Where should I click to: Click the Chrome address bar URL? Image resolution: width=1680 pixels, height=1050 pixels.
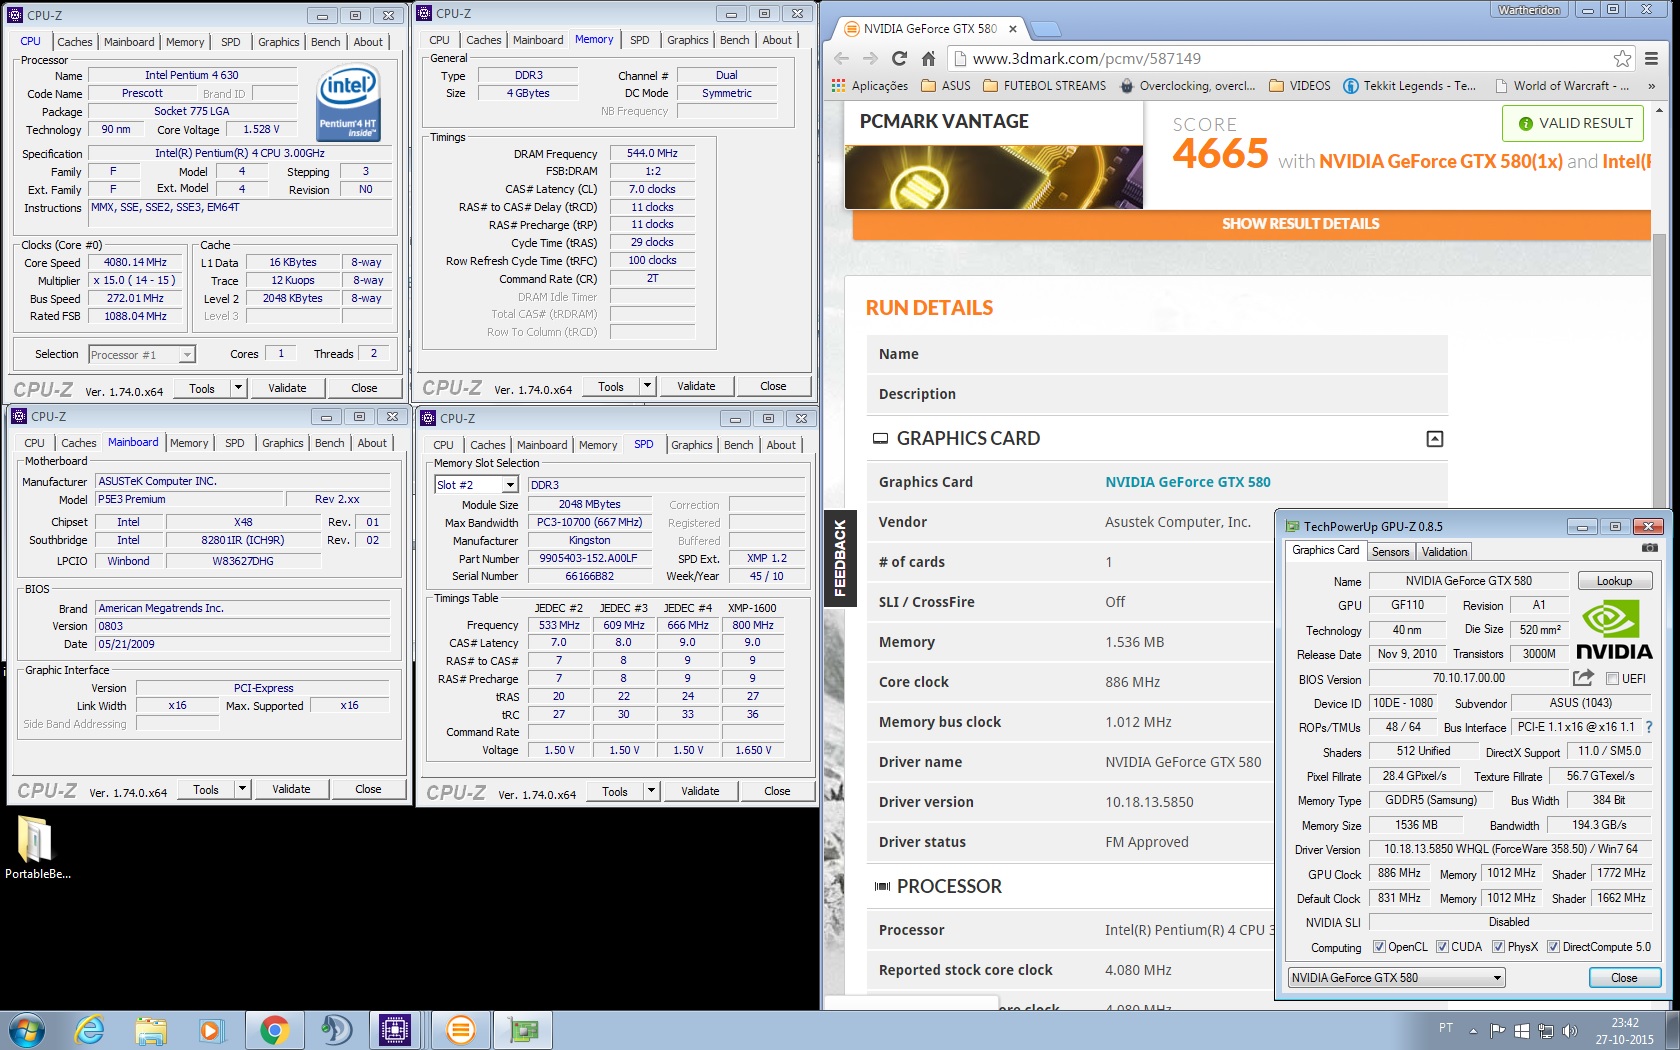pyautogui.click(x=1087, y=59)
